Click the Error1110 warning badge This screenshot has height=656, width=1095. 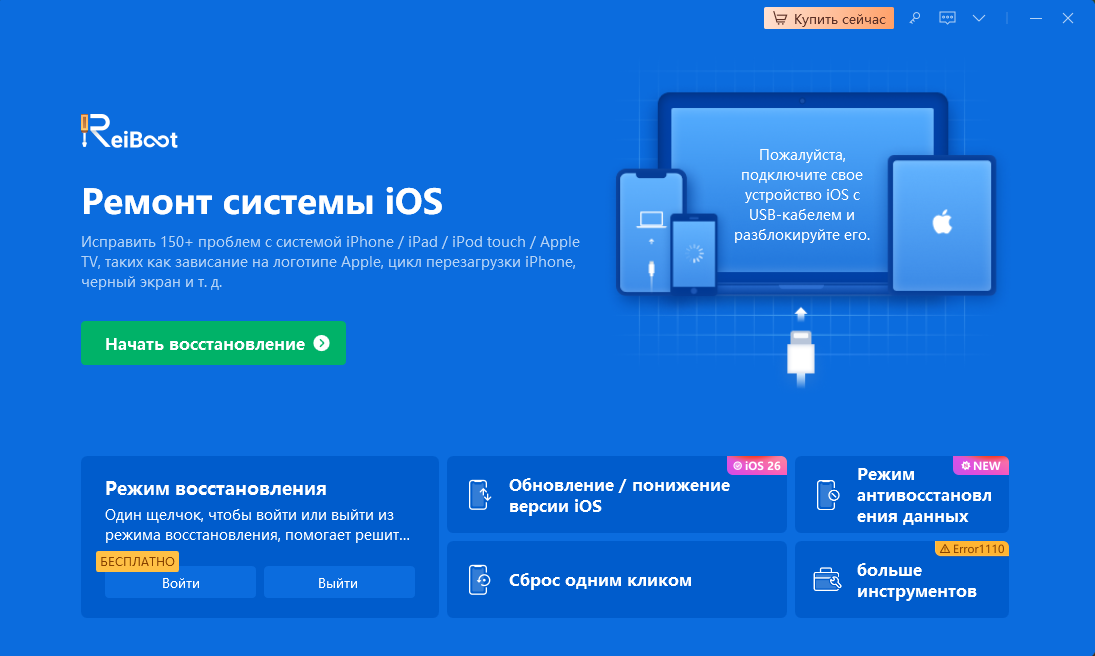[971, 548]
